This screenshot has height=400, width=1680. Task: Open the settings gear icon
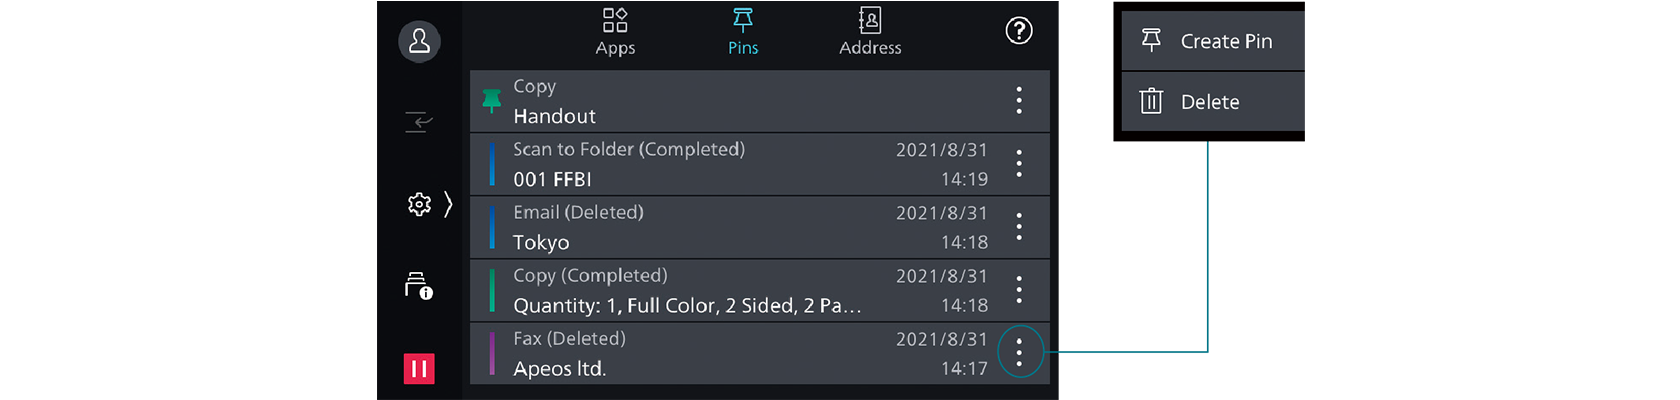[419, 205]
